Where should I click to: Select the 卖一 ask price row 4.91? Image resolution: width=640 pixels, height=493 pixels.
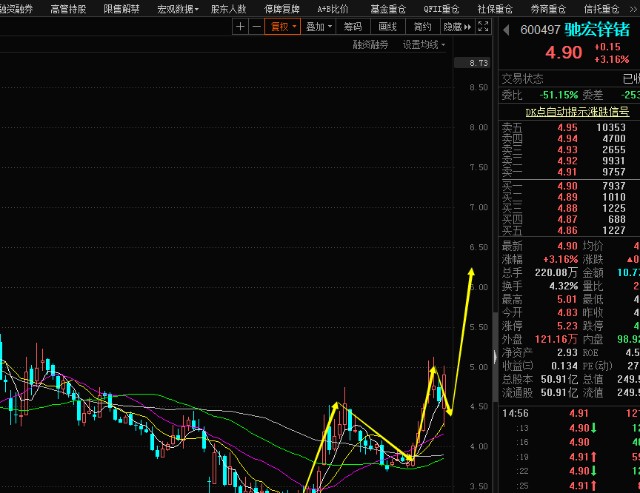point(567,171)
